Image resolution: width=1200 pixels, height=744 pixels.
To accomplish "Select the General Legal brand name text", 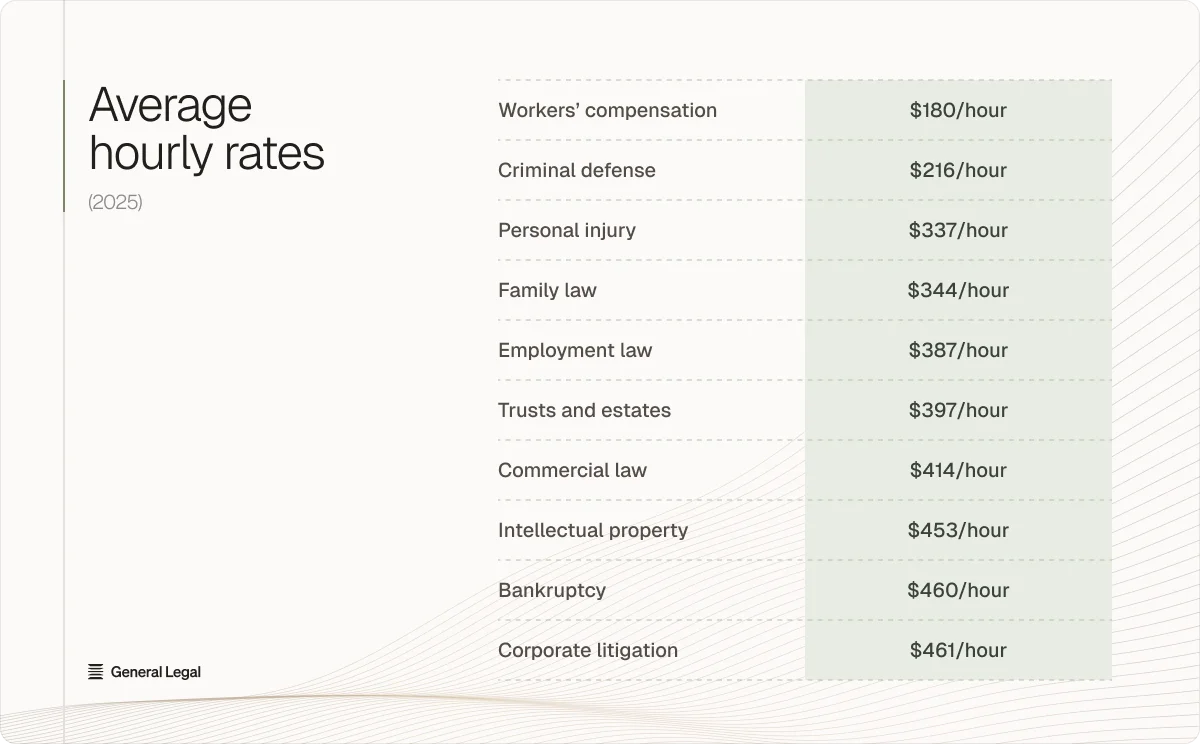I will click(156, 672).
